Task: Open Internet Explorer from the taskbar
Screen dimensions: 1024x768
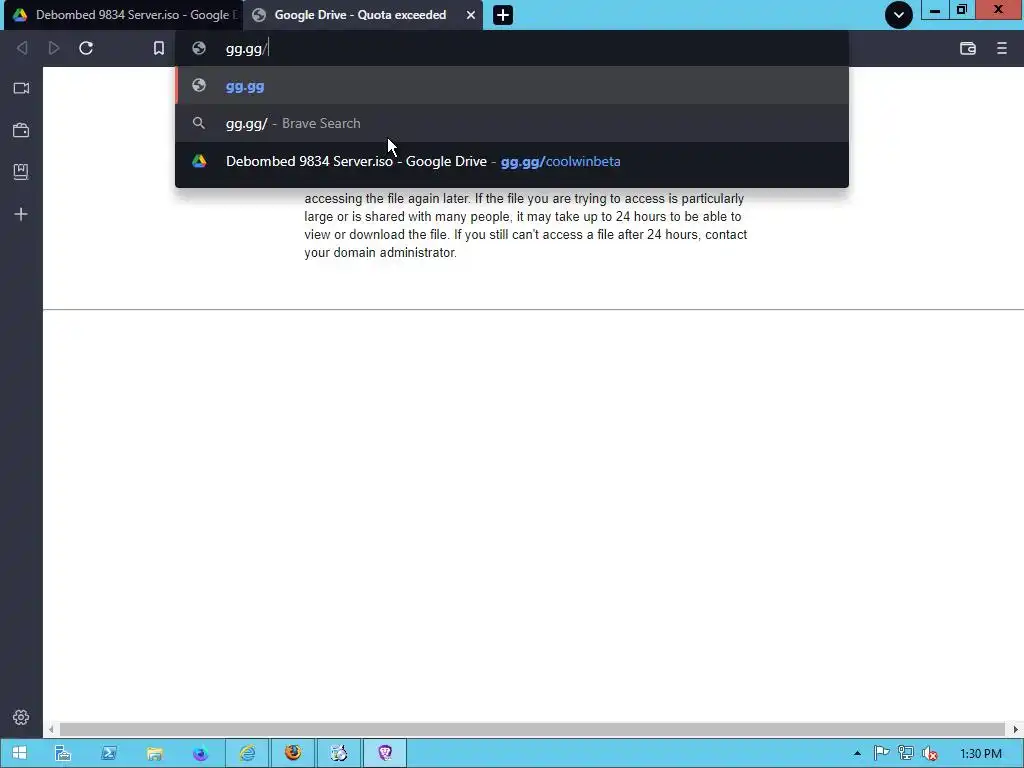Action: [247, 753]
